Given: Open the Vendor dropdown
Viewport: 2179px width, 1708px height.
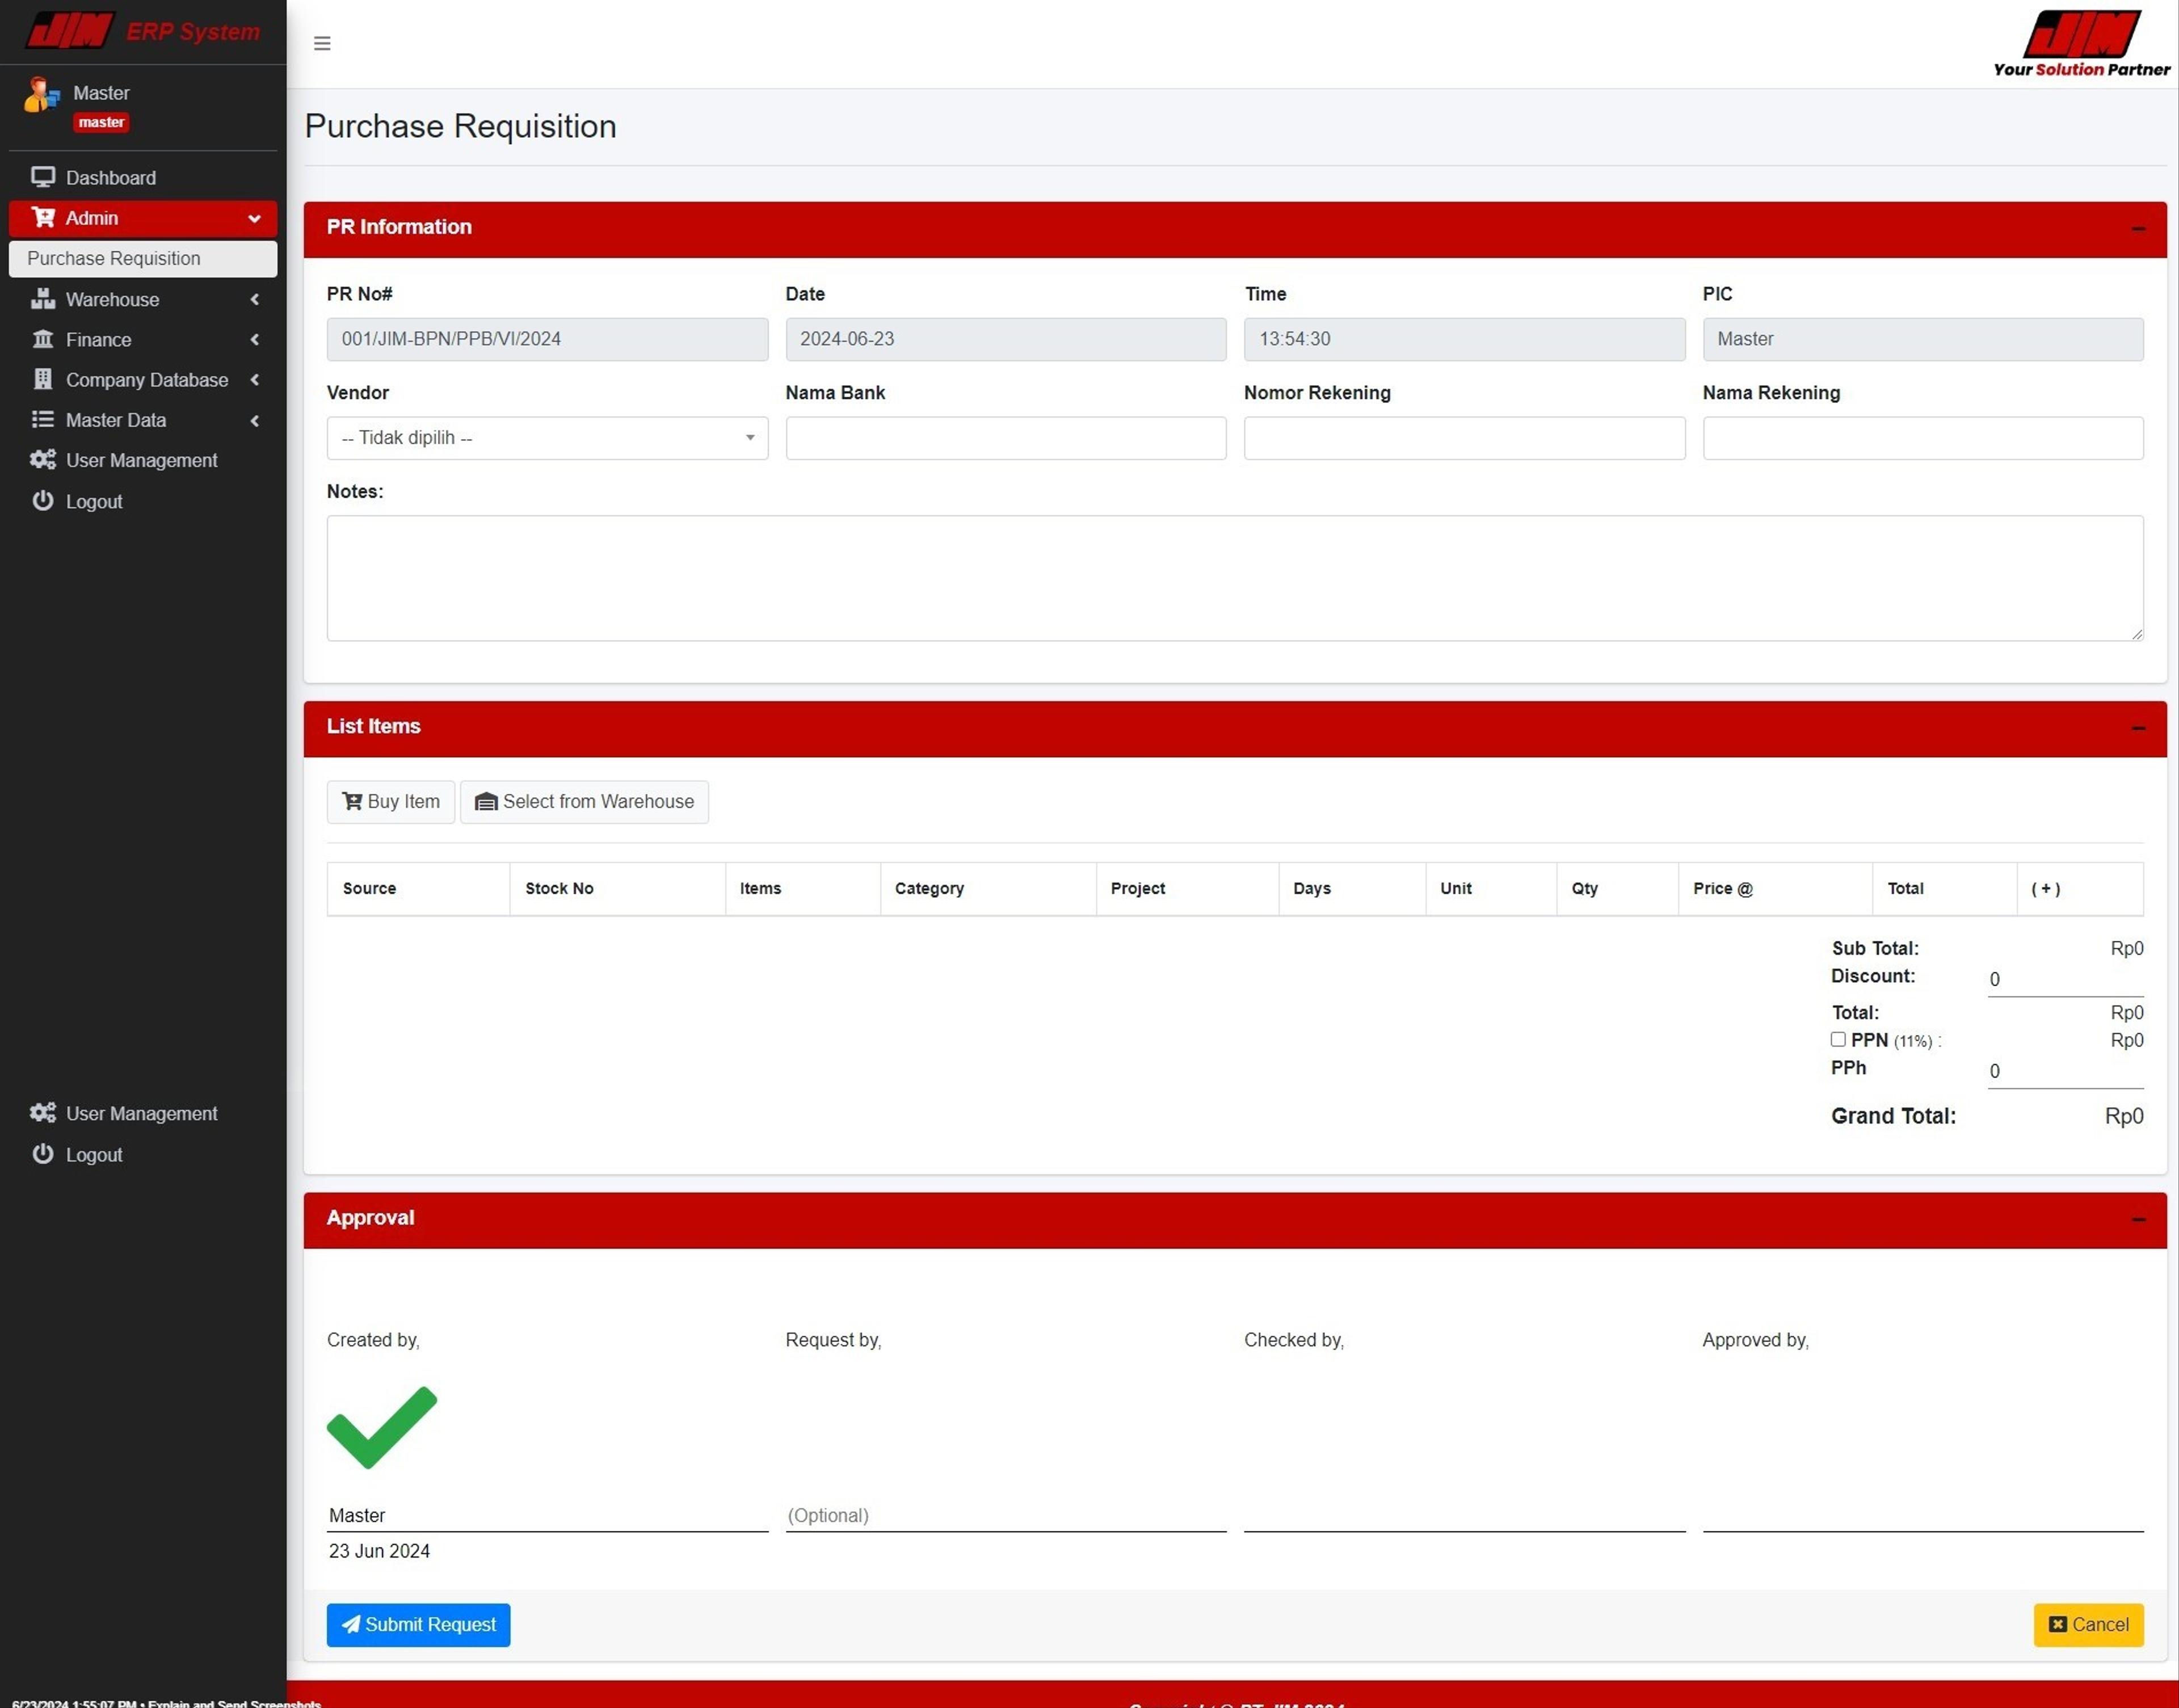Looking at the screenshot, I should tap(547, 438).
